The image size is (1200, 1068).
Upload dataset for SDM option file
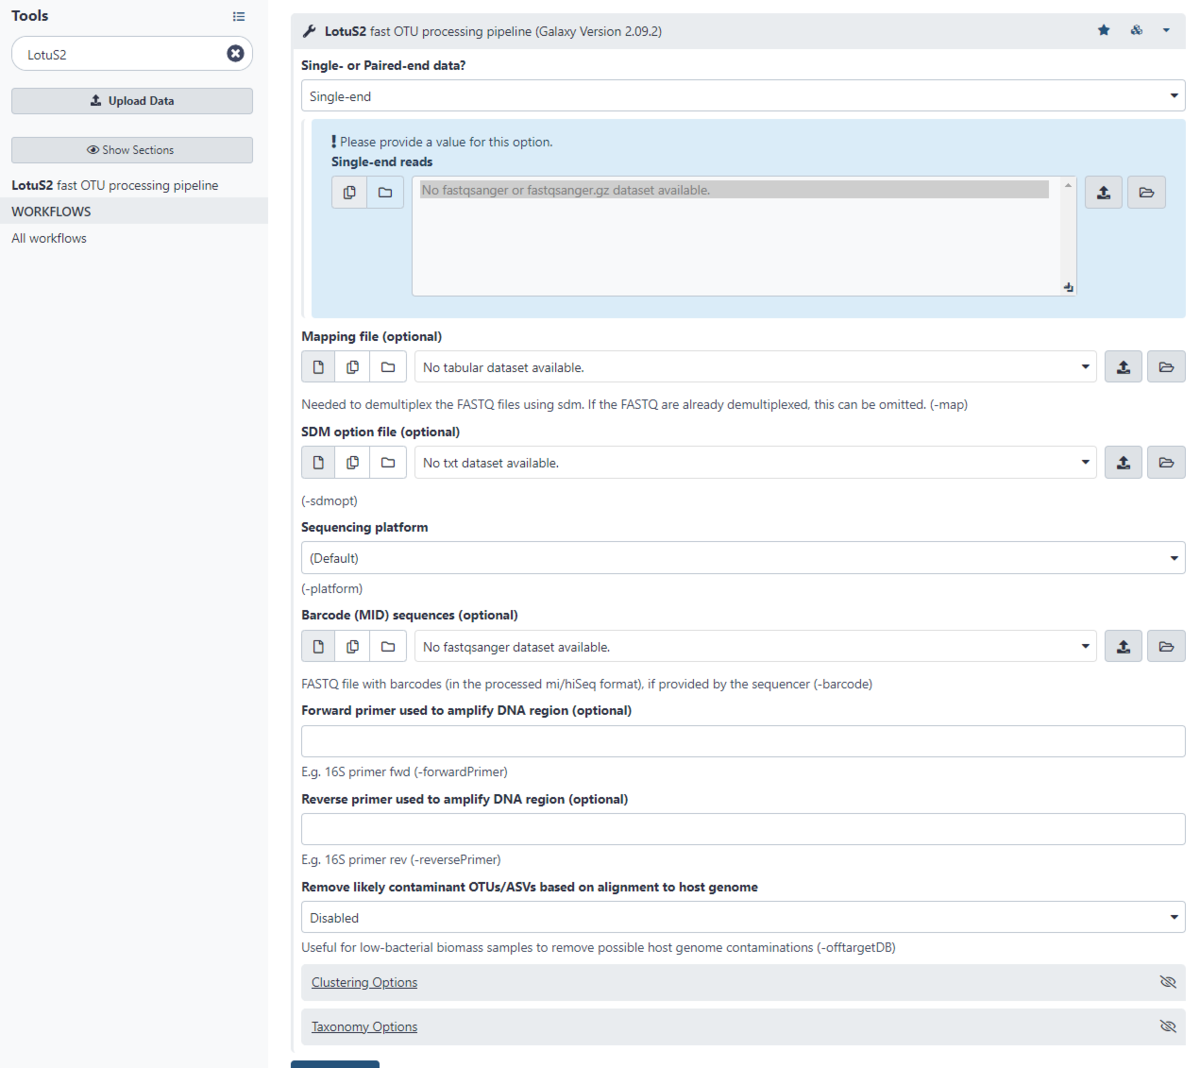[1123, 462]
